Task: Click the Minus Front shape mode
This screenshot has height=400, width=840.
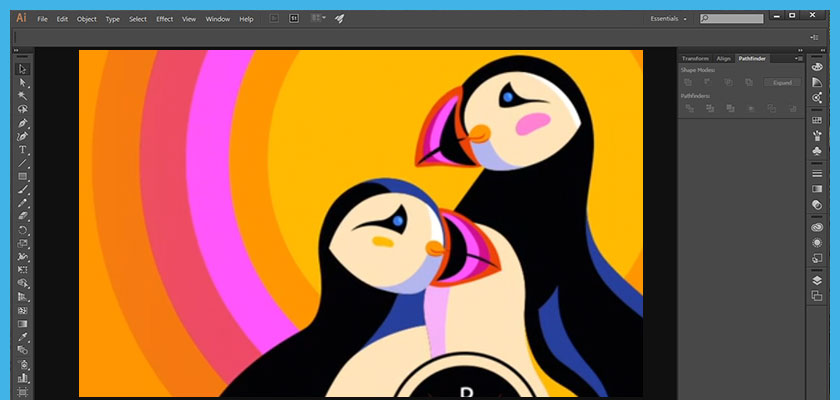Action: (708, 82)
